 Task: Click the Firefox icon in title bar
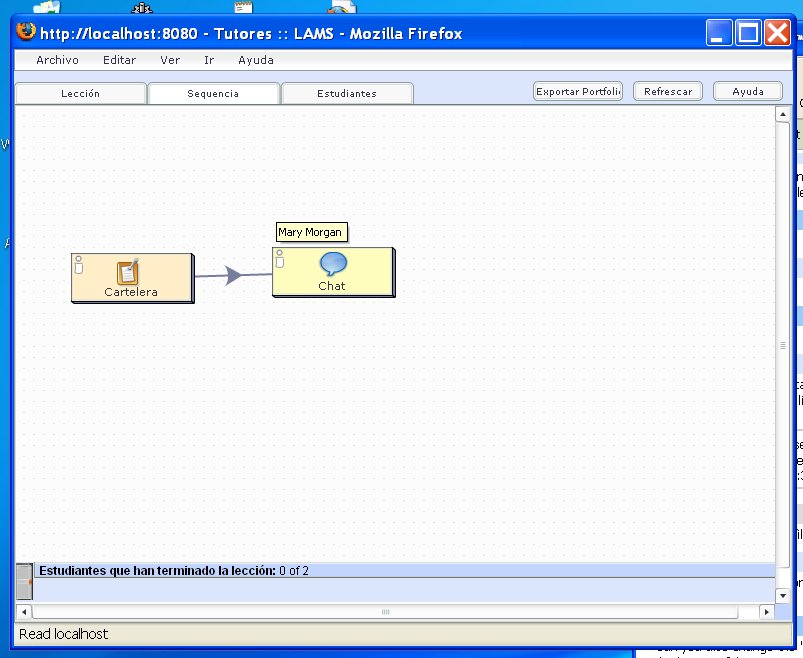point(27,31)
